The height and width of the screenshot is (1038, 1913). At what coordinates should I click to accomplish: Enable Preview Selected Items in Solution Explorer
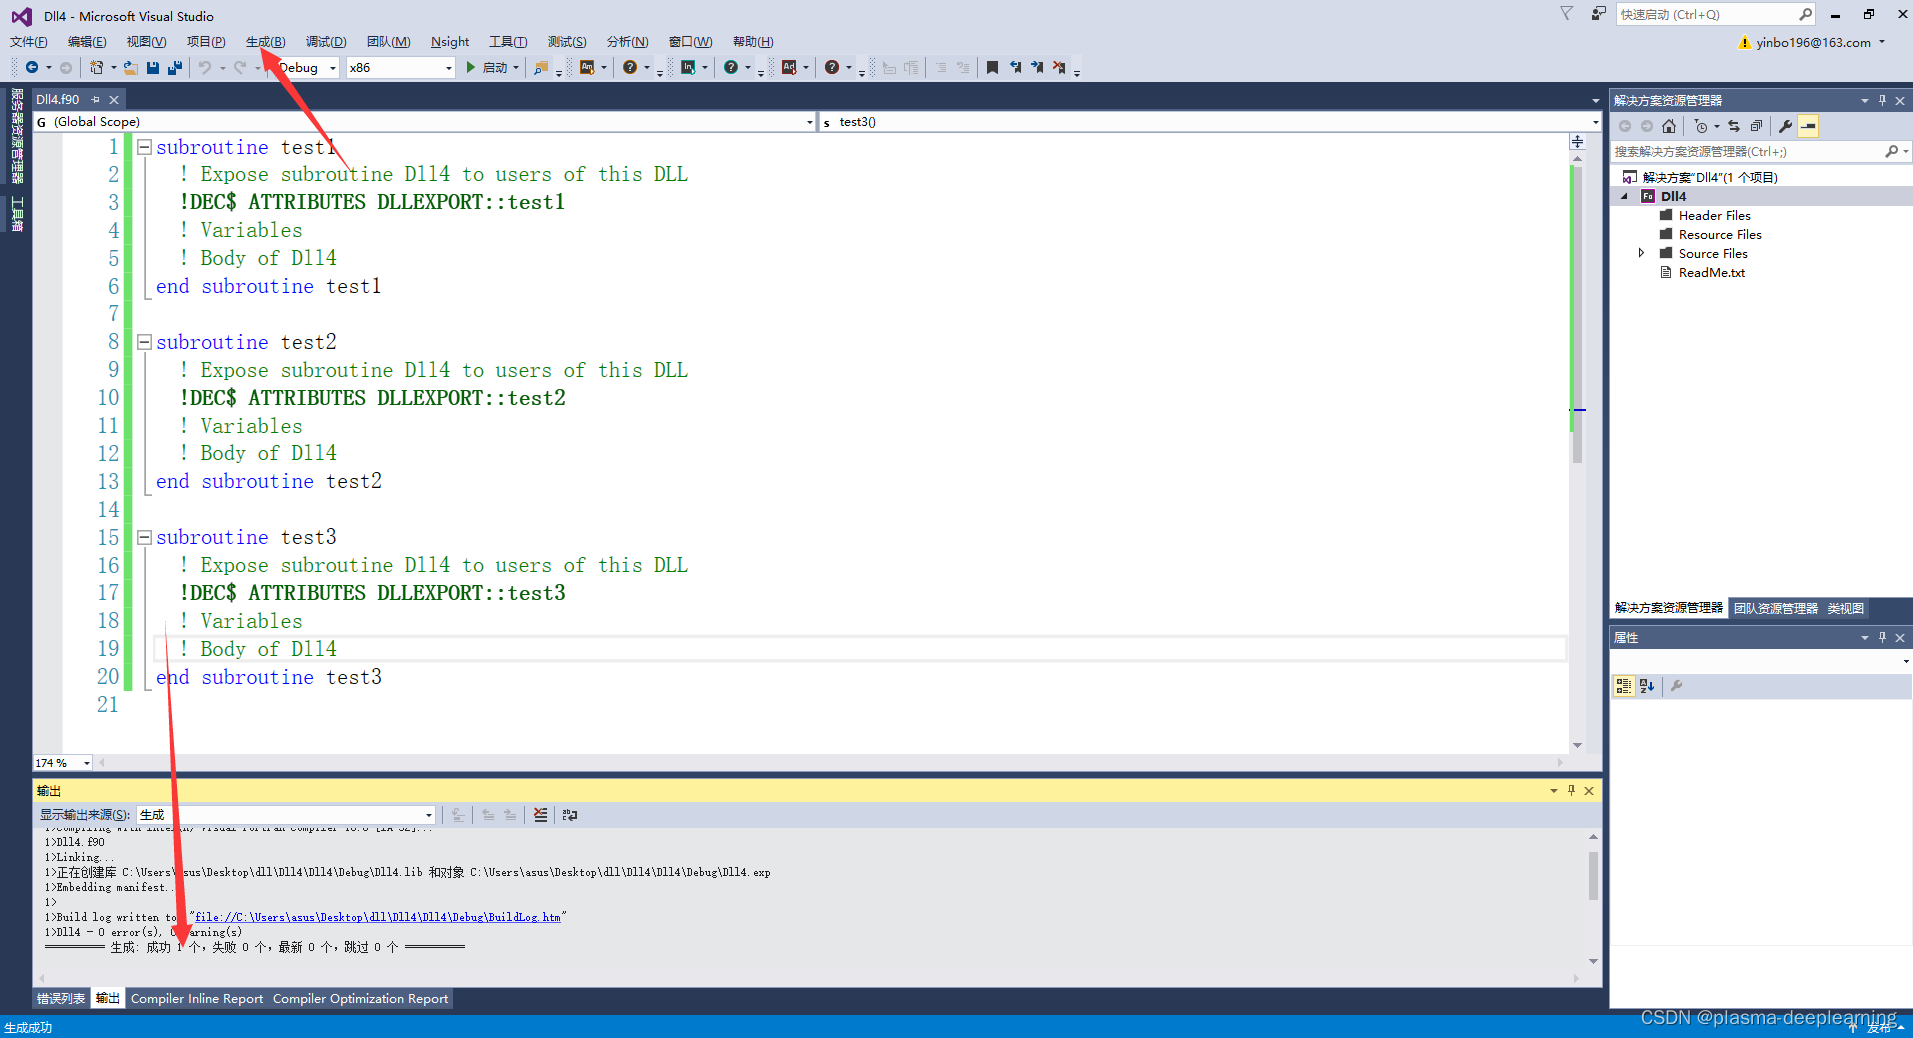click(1809, 126)
